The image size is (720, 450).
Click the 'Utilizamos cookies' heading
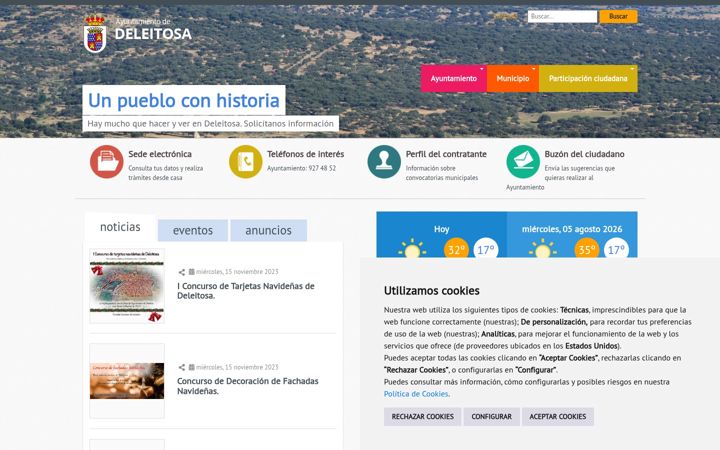(x=432, y=291)
